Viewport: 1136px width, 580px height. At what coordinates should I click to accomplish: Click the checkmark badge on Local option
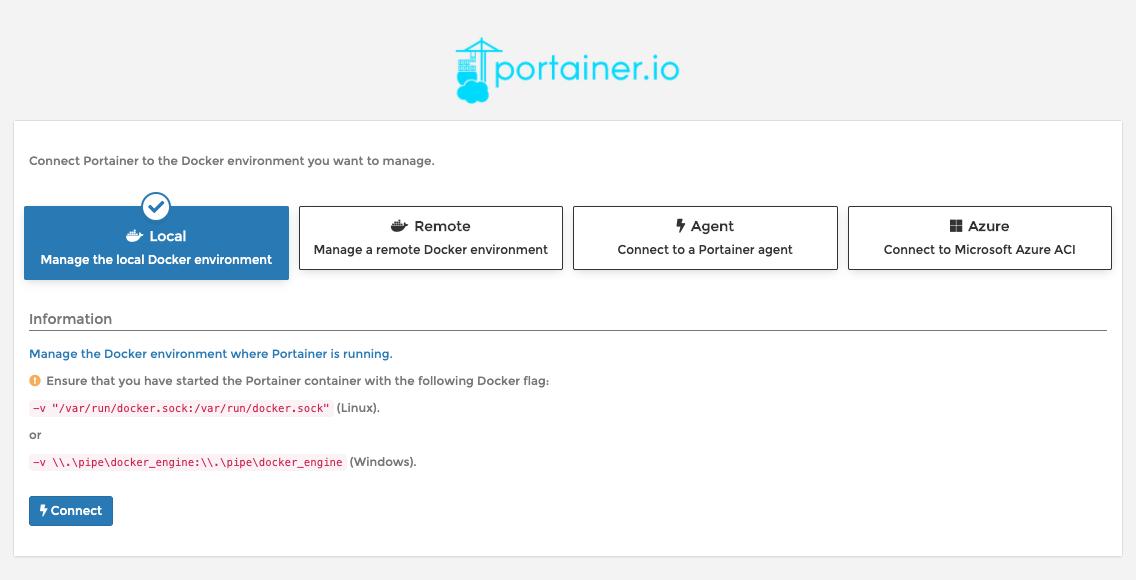(156, 206)
